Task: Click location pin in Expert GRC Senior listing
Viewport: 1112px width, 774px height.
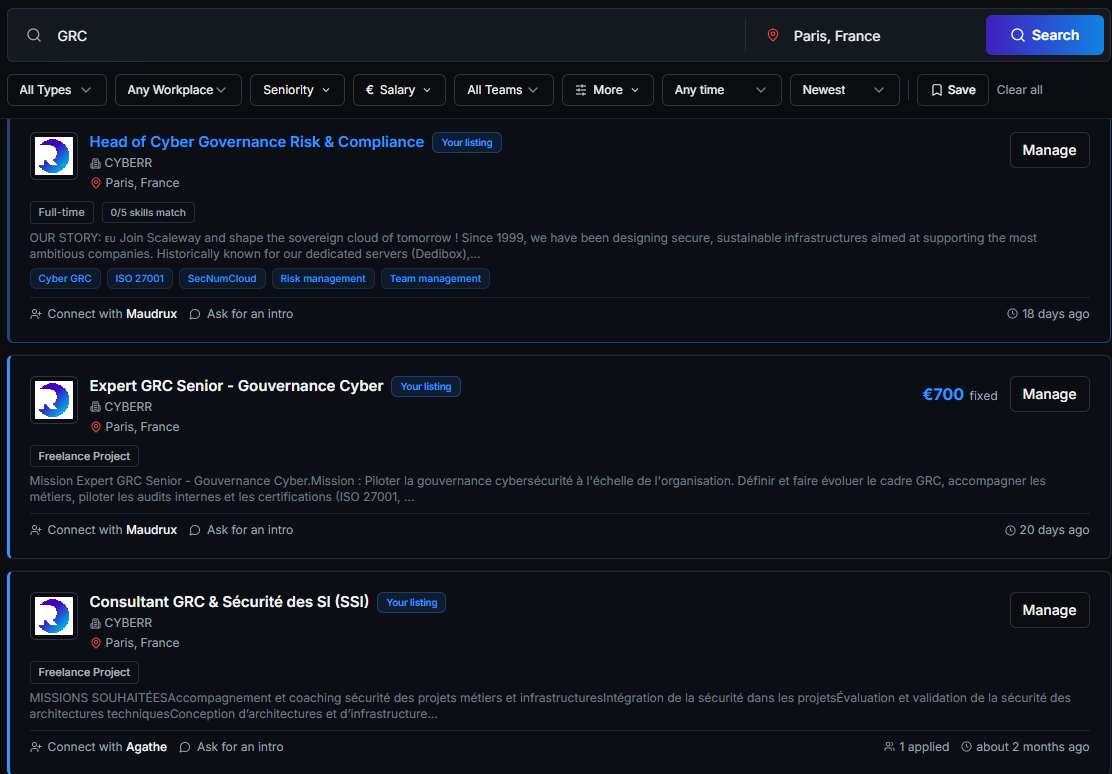Action: click(x=96, y=427)
